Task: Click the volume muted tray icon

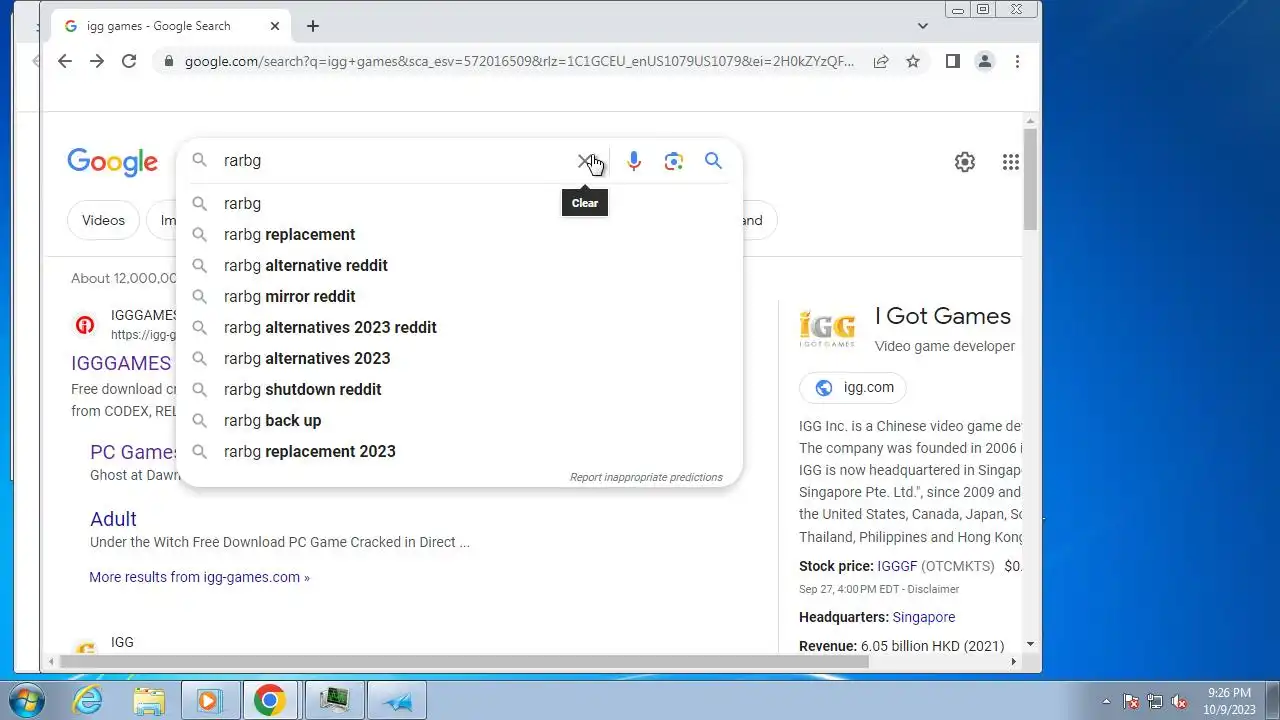Action: (1179, 701)
